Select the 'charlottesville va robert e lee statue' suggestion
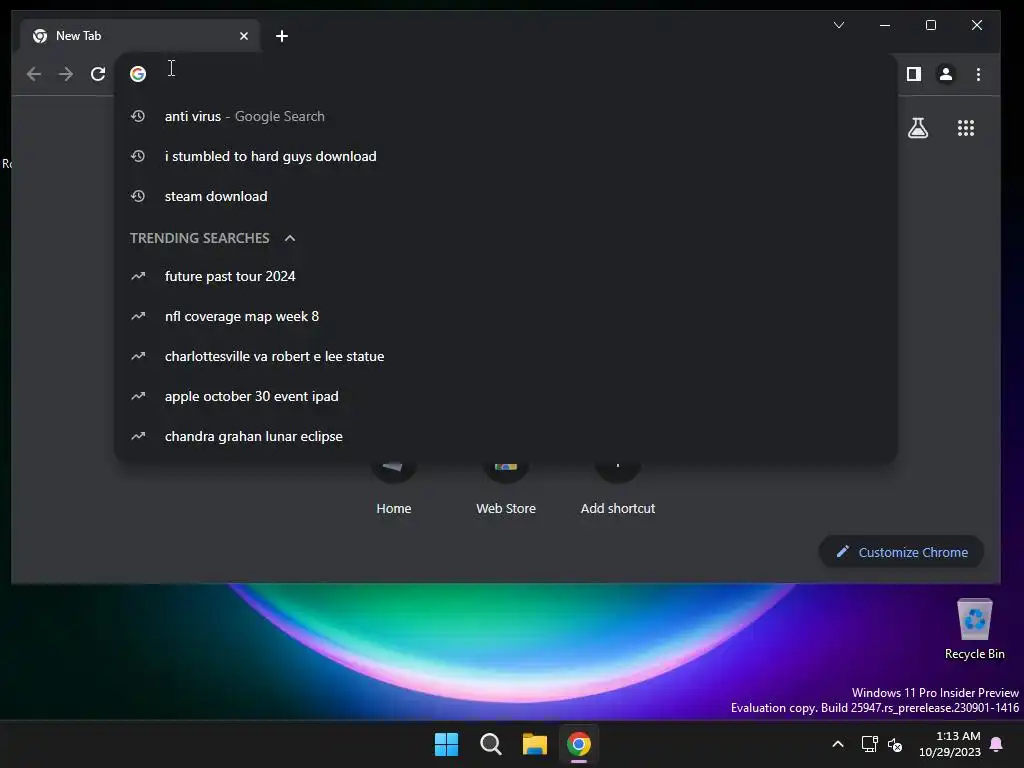1024x768 pixels. [505, 356]
